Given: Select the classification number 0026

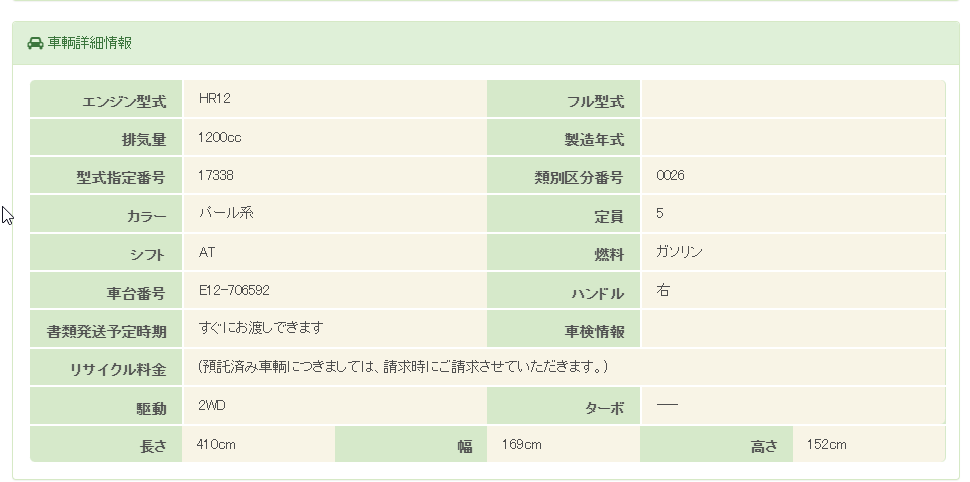Looking at the screenshot, I should coord(671,175).
